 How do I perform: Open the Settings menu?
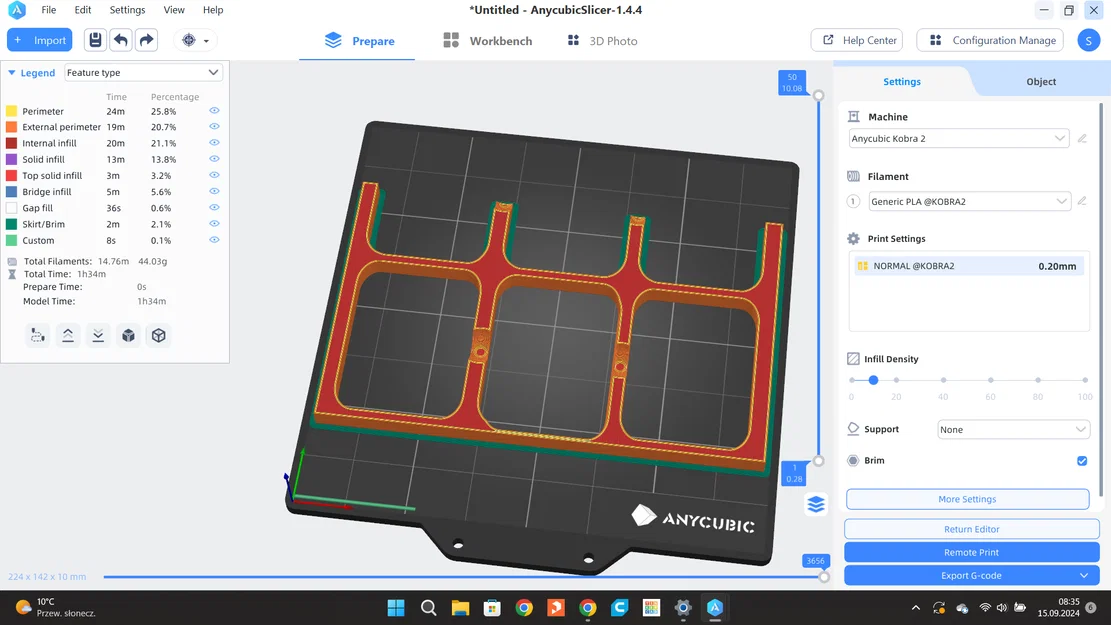(x=128, y=10)
